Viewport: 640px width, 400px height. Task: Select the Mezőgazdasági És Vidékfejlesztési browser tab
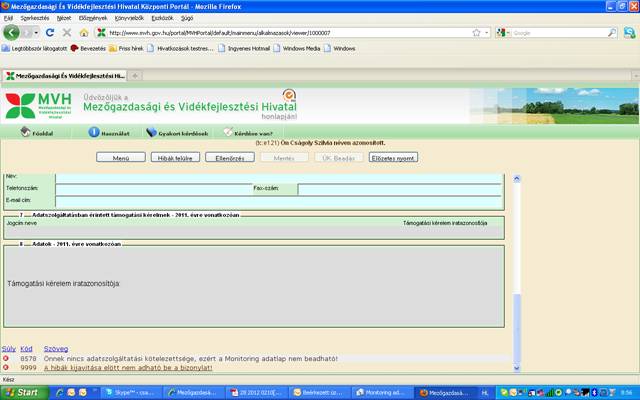(65, 76)
